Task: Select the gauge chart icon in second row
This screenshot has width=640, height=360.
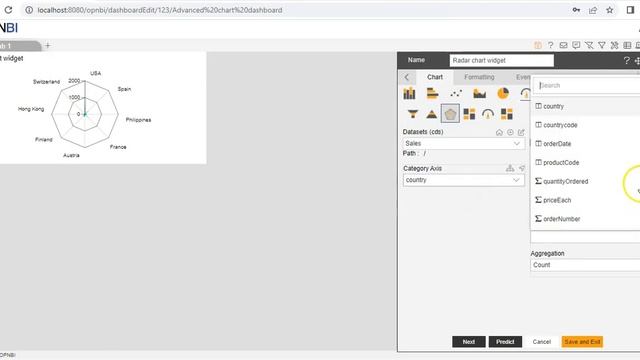Action: (488, 114)
